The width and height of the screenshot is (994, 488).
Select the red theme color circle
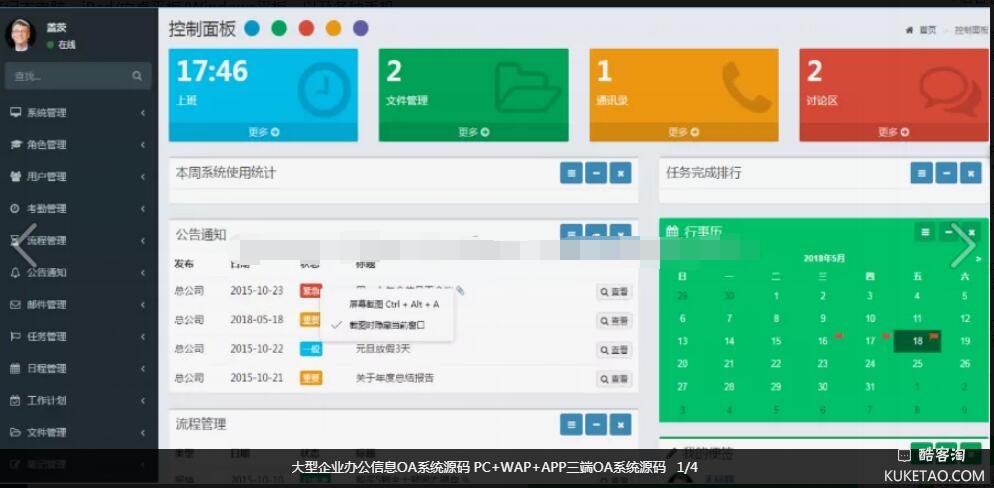306,28
